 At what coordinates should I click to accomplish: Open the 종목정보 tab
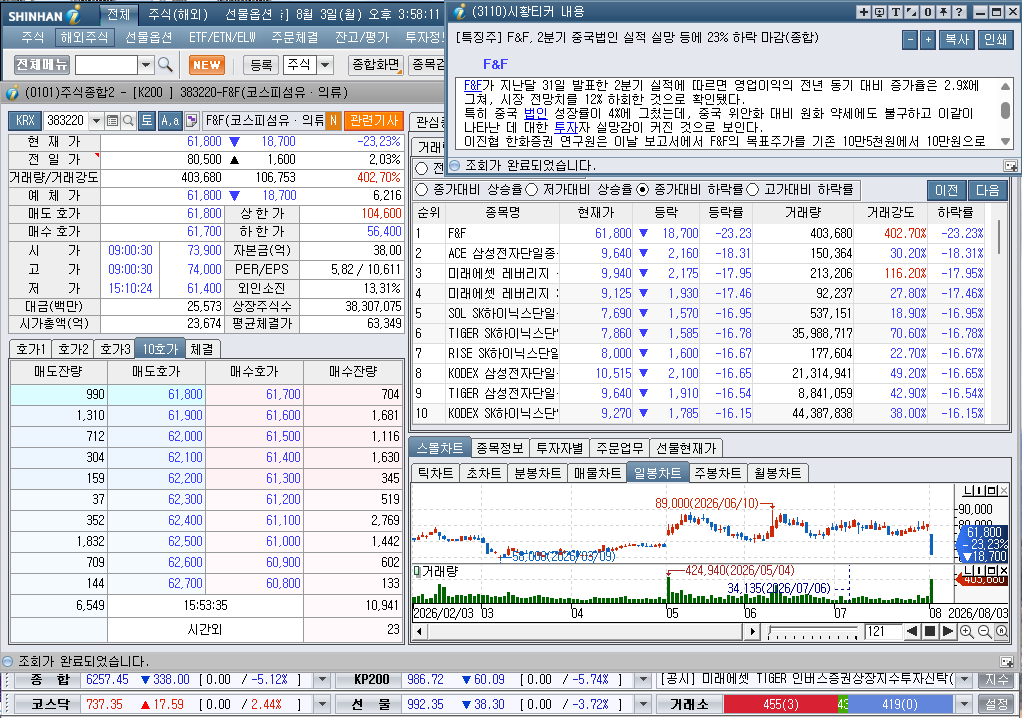coord(500,448)
